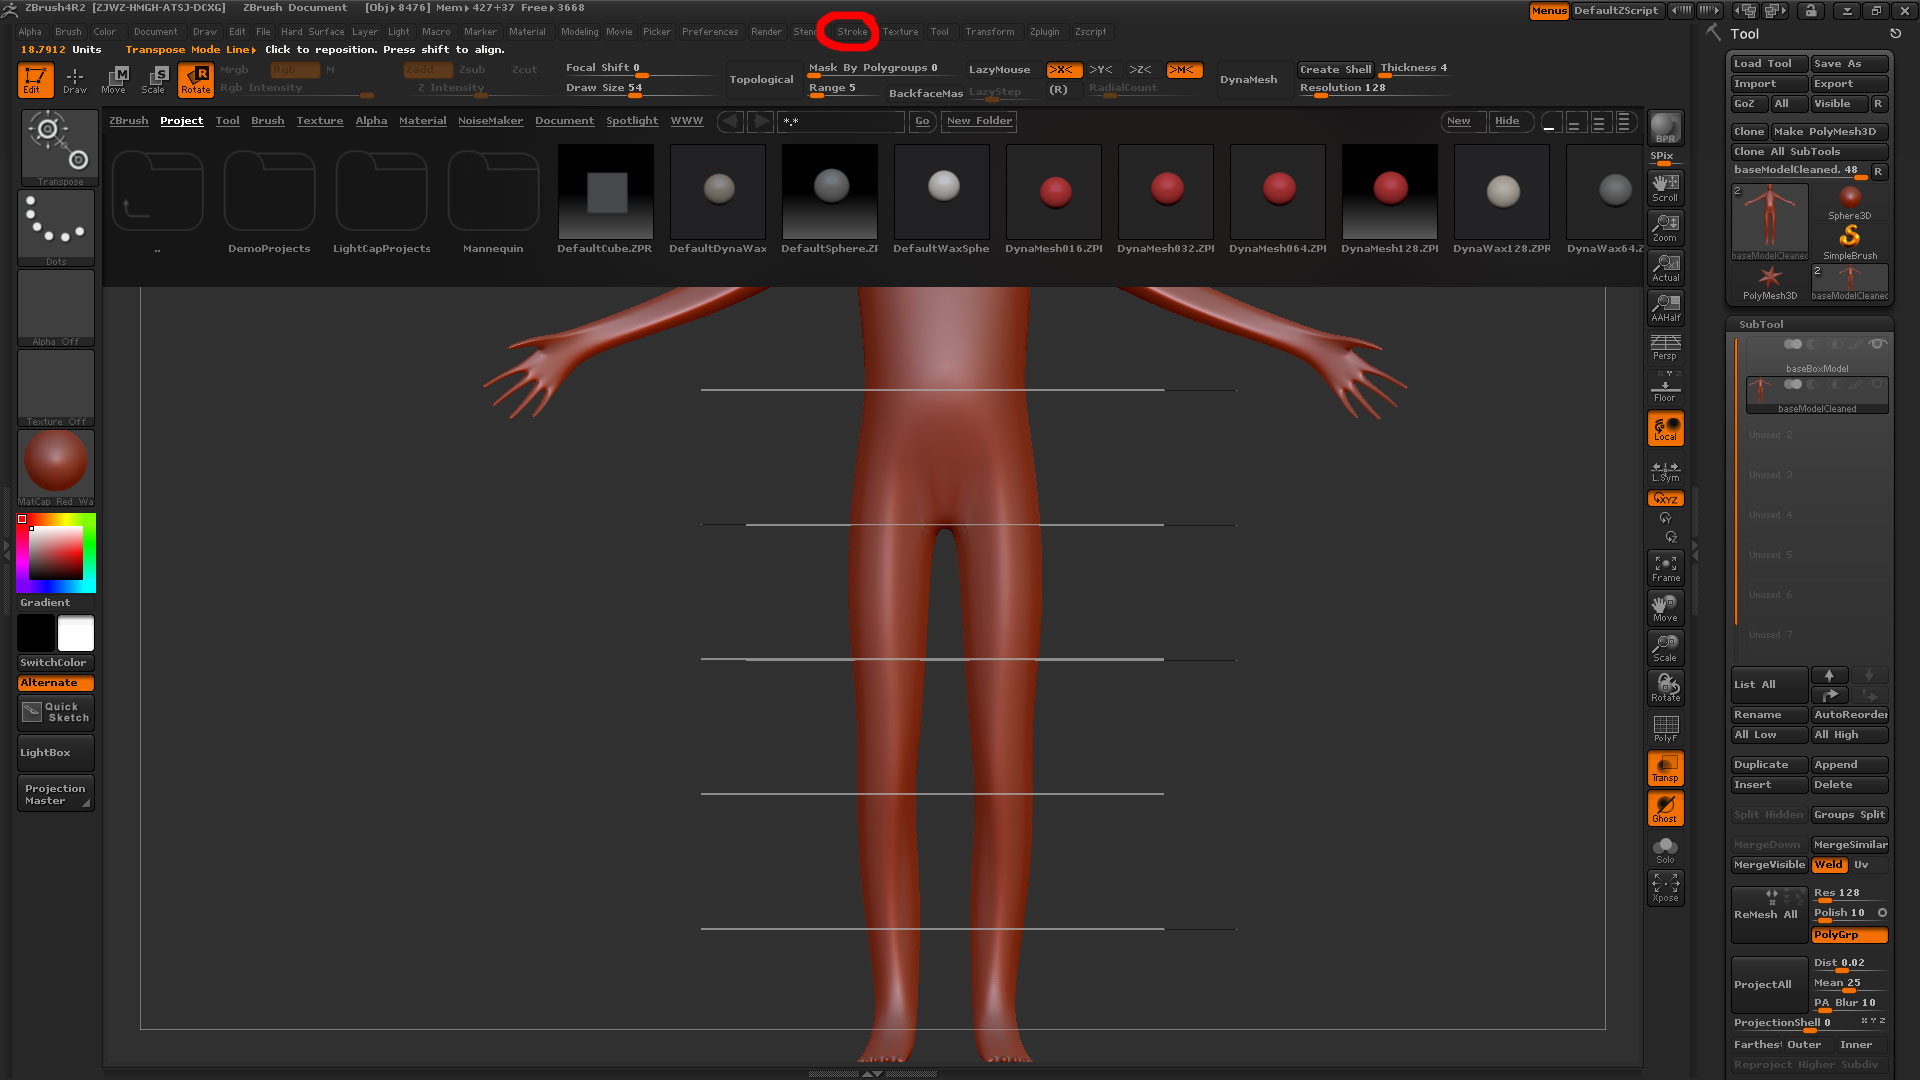The height and width of the screenshot is (1080, 1920).
Task: Collapse the SubTool section header
Action: pos(1761,324)
